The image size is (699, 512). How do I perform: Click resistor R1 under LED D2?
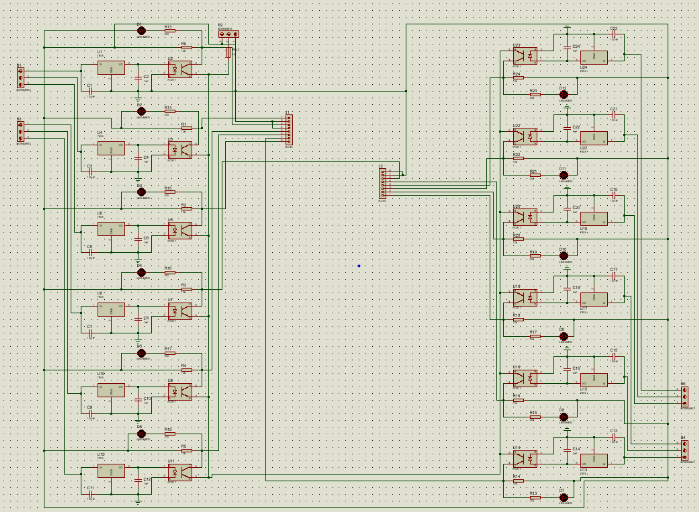point(187,128)
